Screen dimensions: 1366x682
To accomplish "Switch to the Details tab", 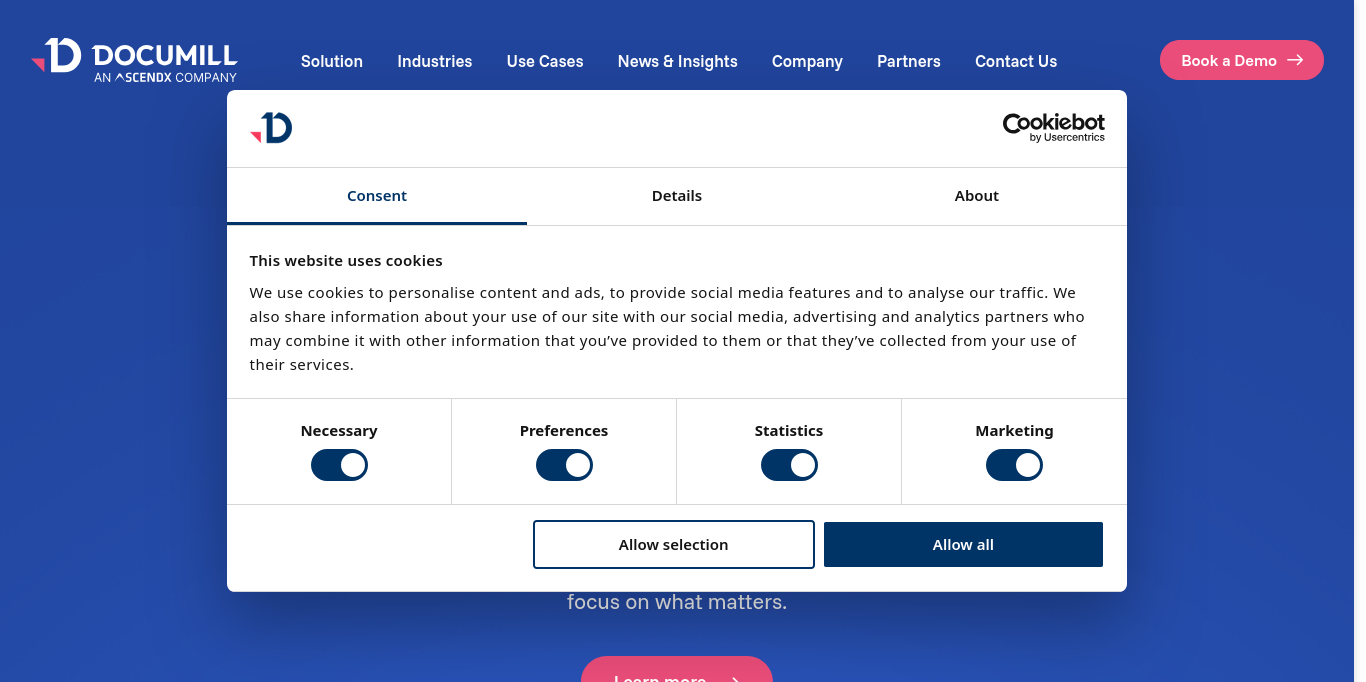I will tap(677, 196).
